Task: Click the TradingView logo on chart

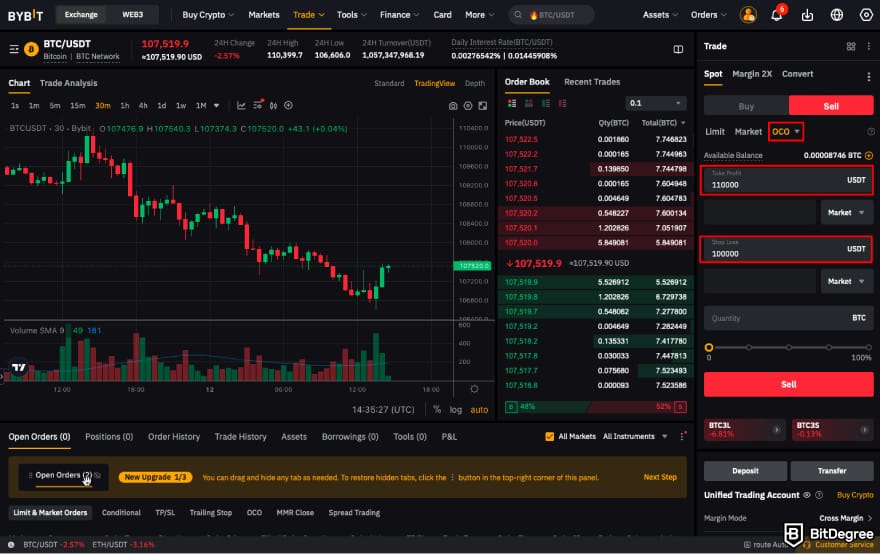Action: (x=19, y=367)
